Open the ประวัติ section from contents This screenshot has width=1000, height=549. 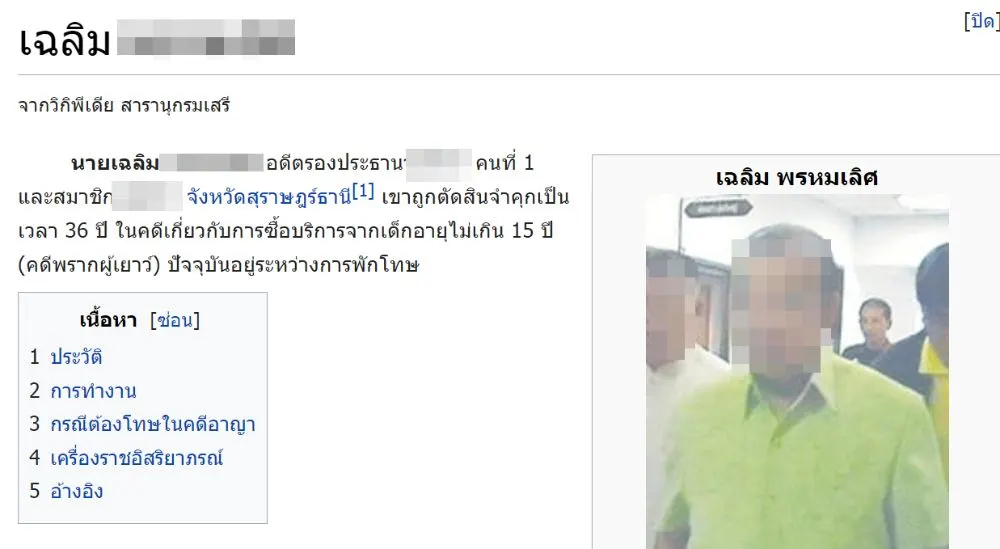pos(77,356)
